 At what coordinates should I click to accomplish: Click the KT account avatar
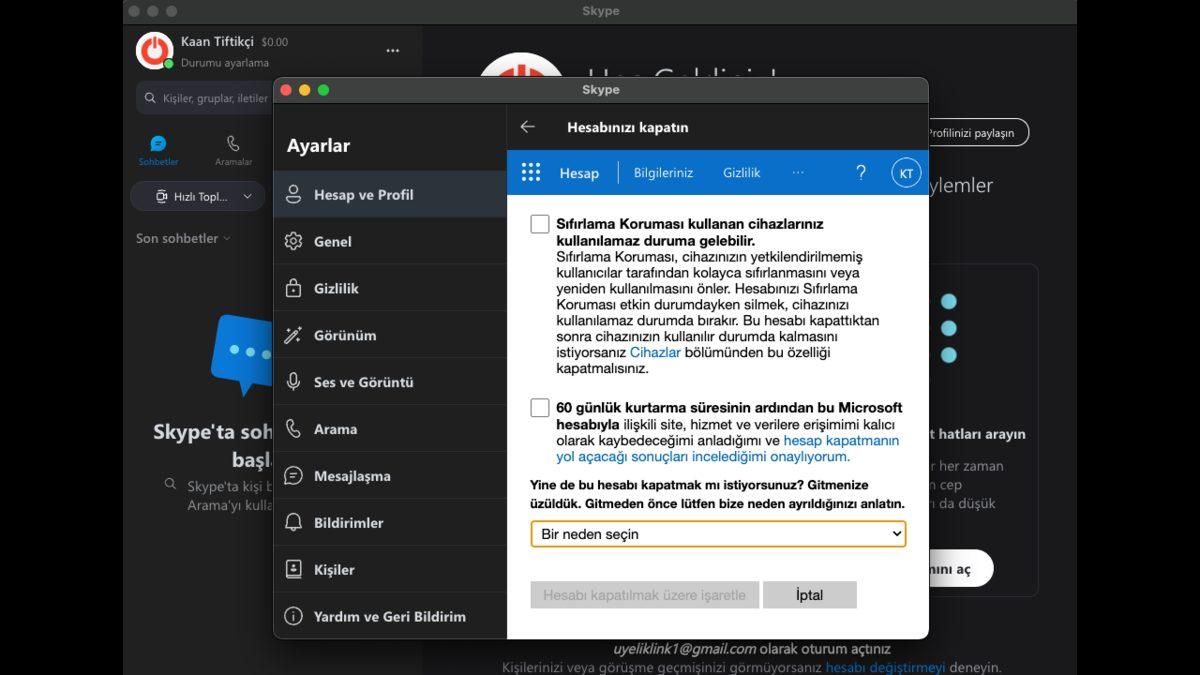(x=905, y=172)
